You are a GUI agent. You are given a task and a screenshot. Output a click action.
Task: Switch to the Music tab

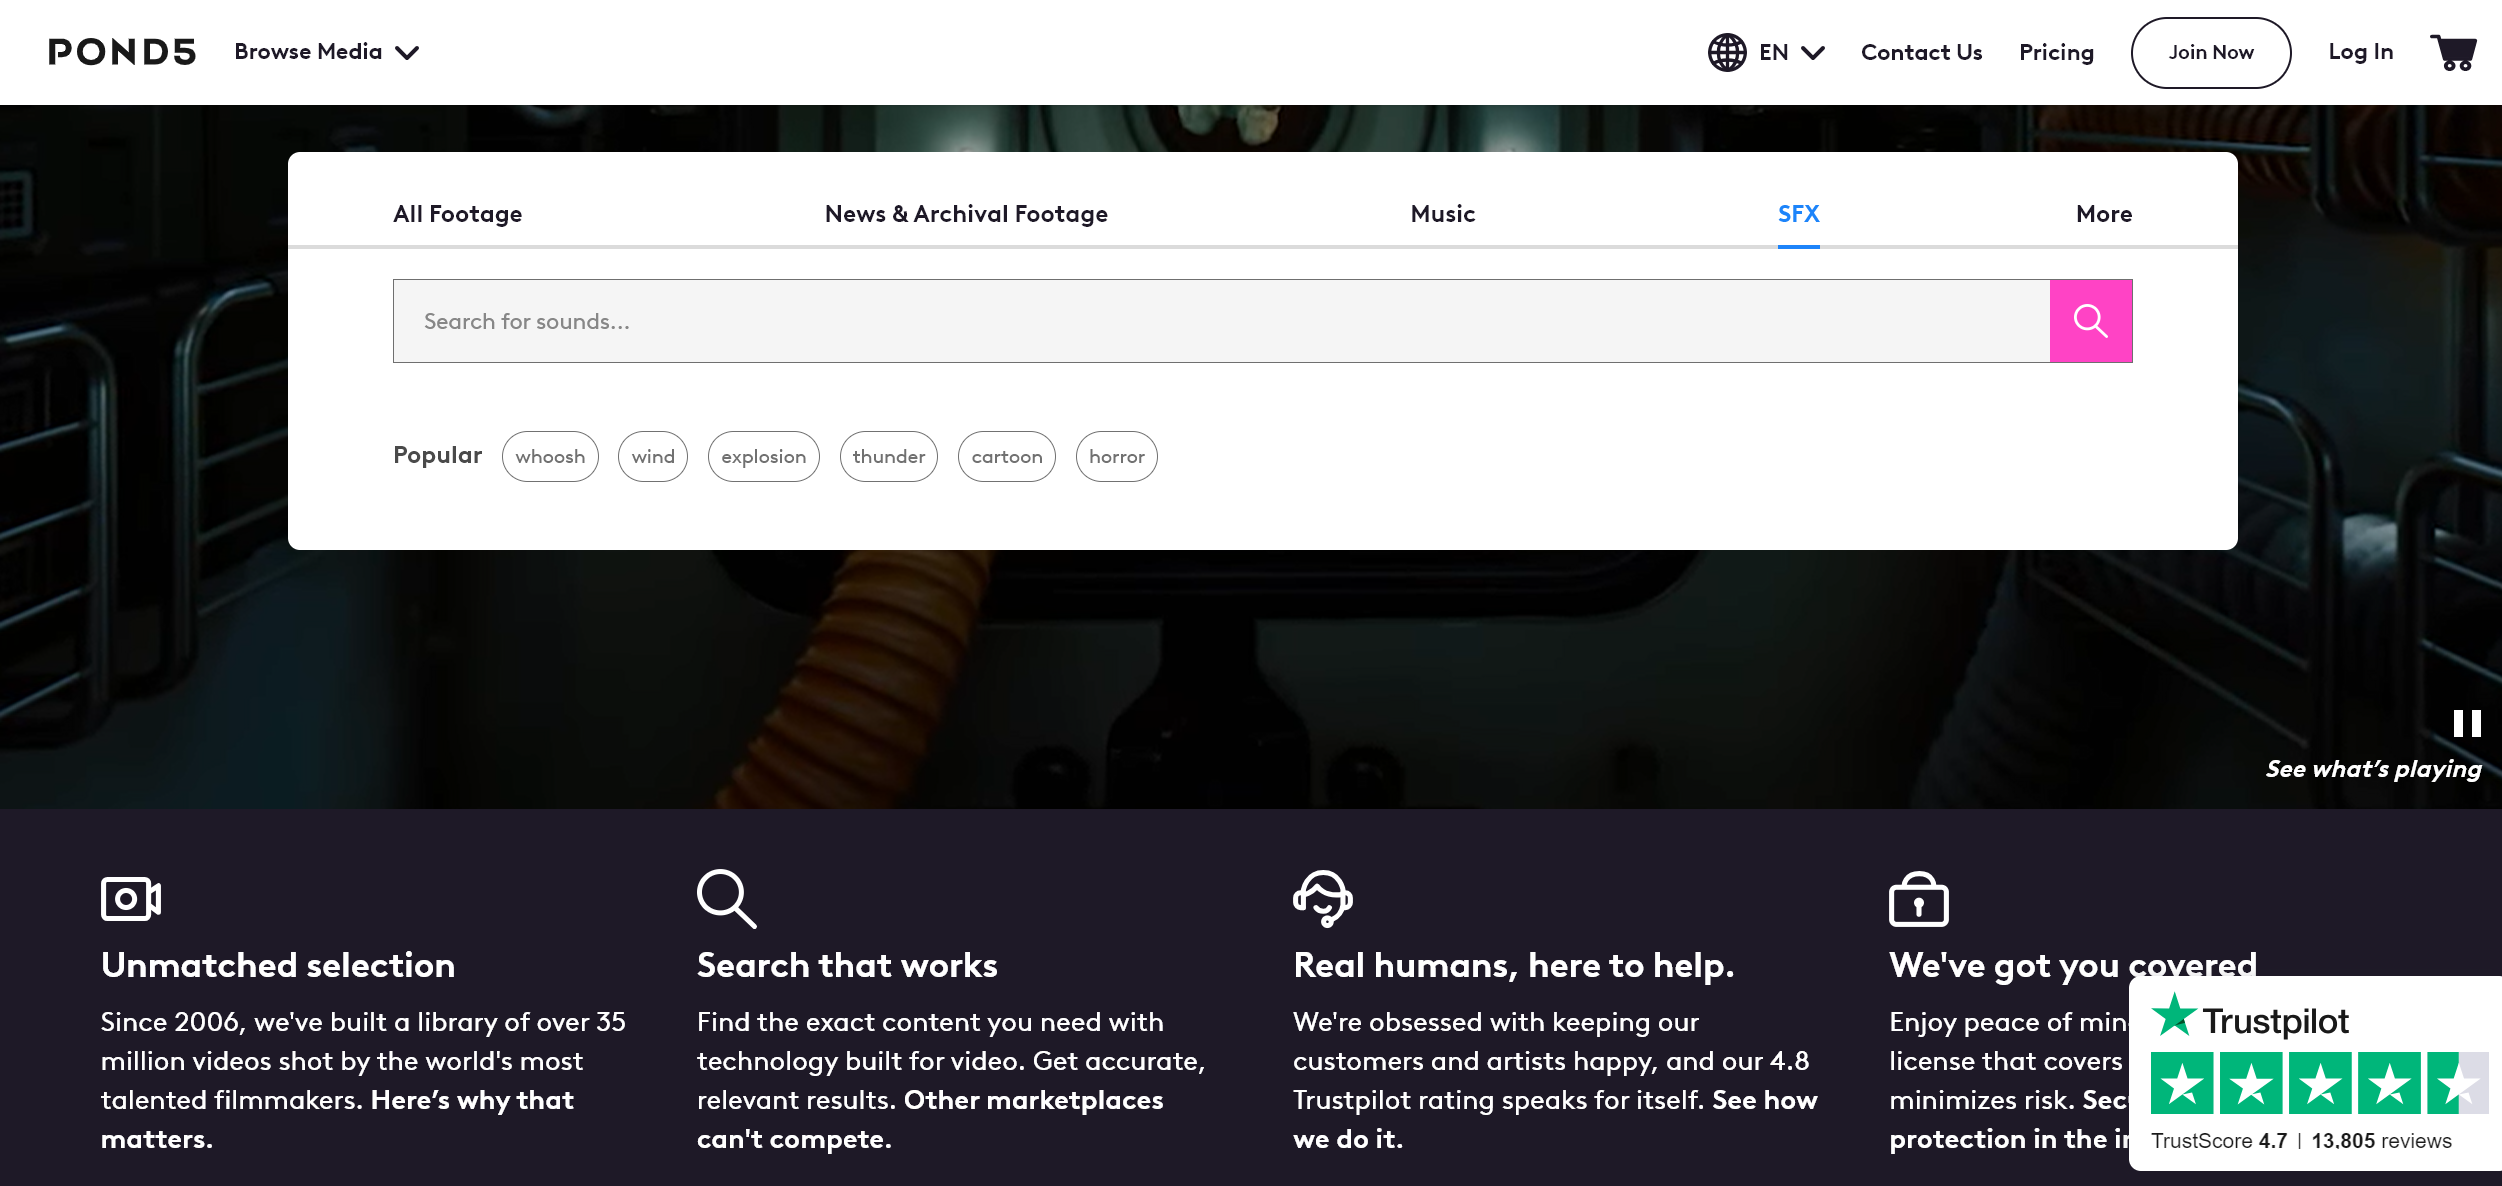point(1442,214)
